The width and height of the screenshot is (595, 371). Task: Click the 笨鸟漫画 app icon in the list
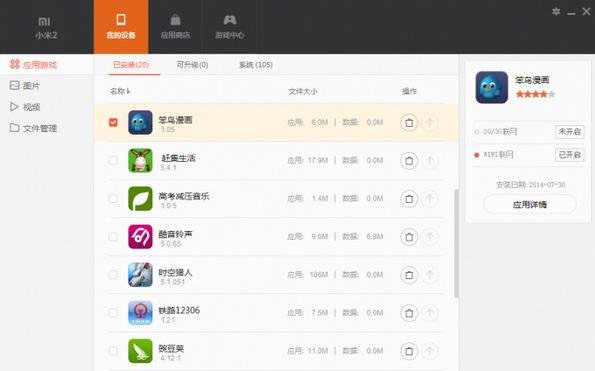pyautogui.click(x=140, y=122)
